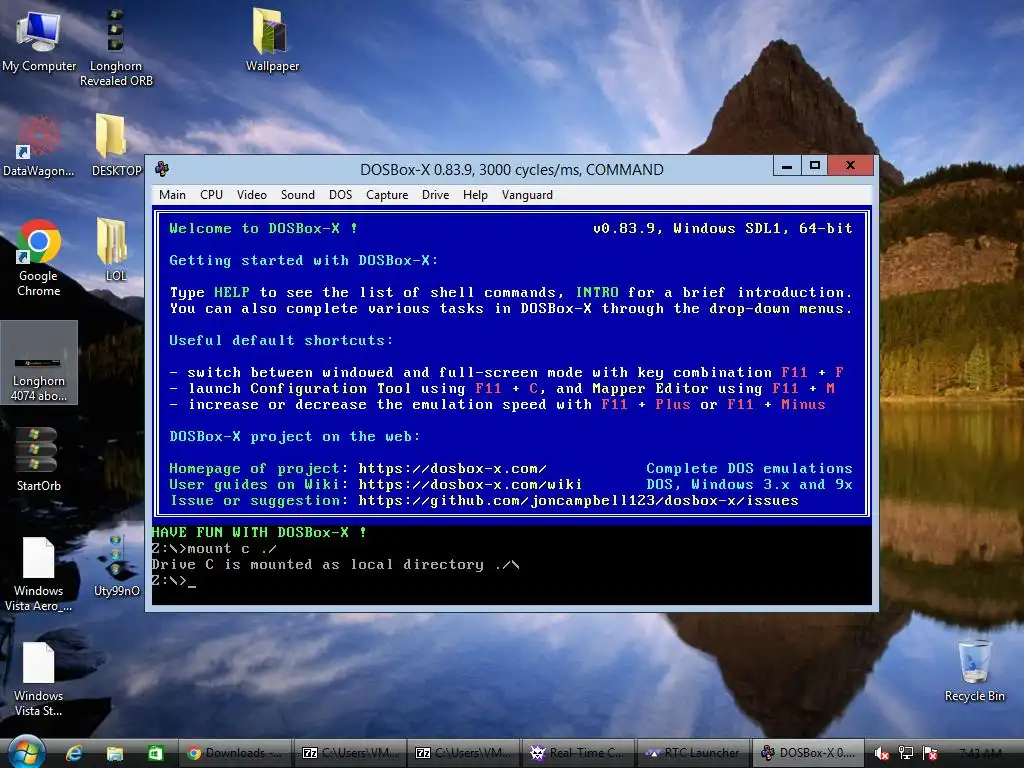Image resolution: width=1024 pixels, height=768 pixels.
Task: Select the Windows Vista Aero_ file icon
Action: (39, 574)
